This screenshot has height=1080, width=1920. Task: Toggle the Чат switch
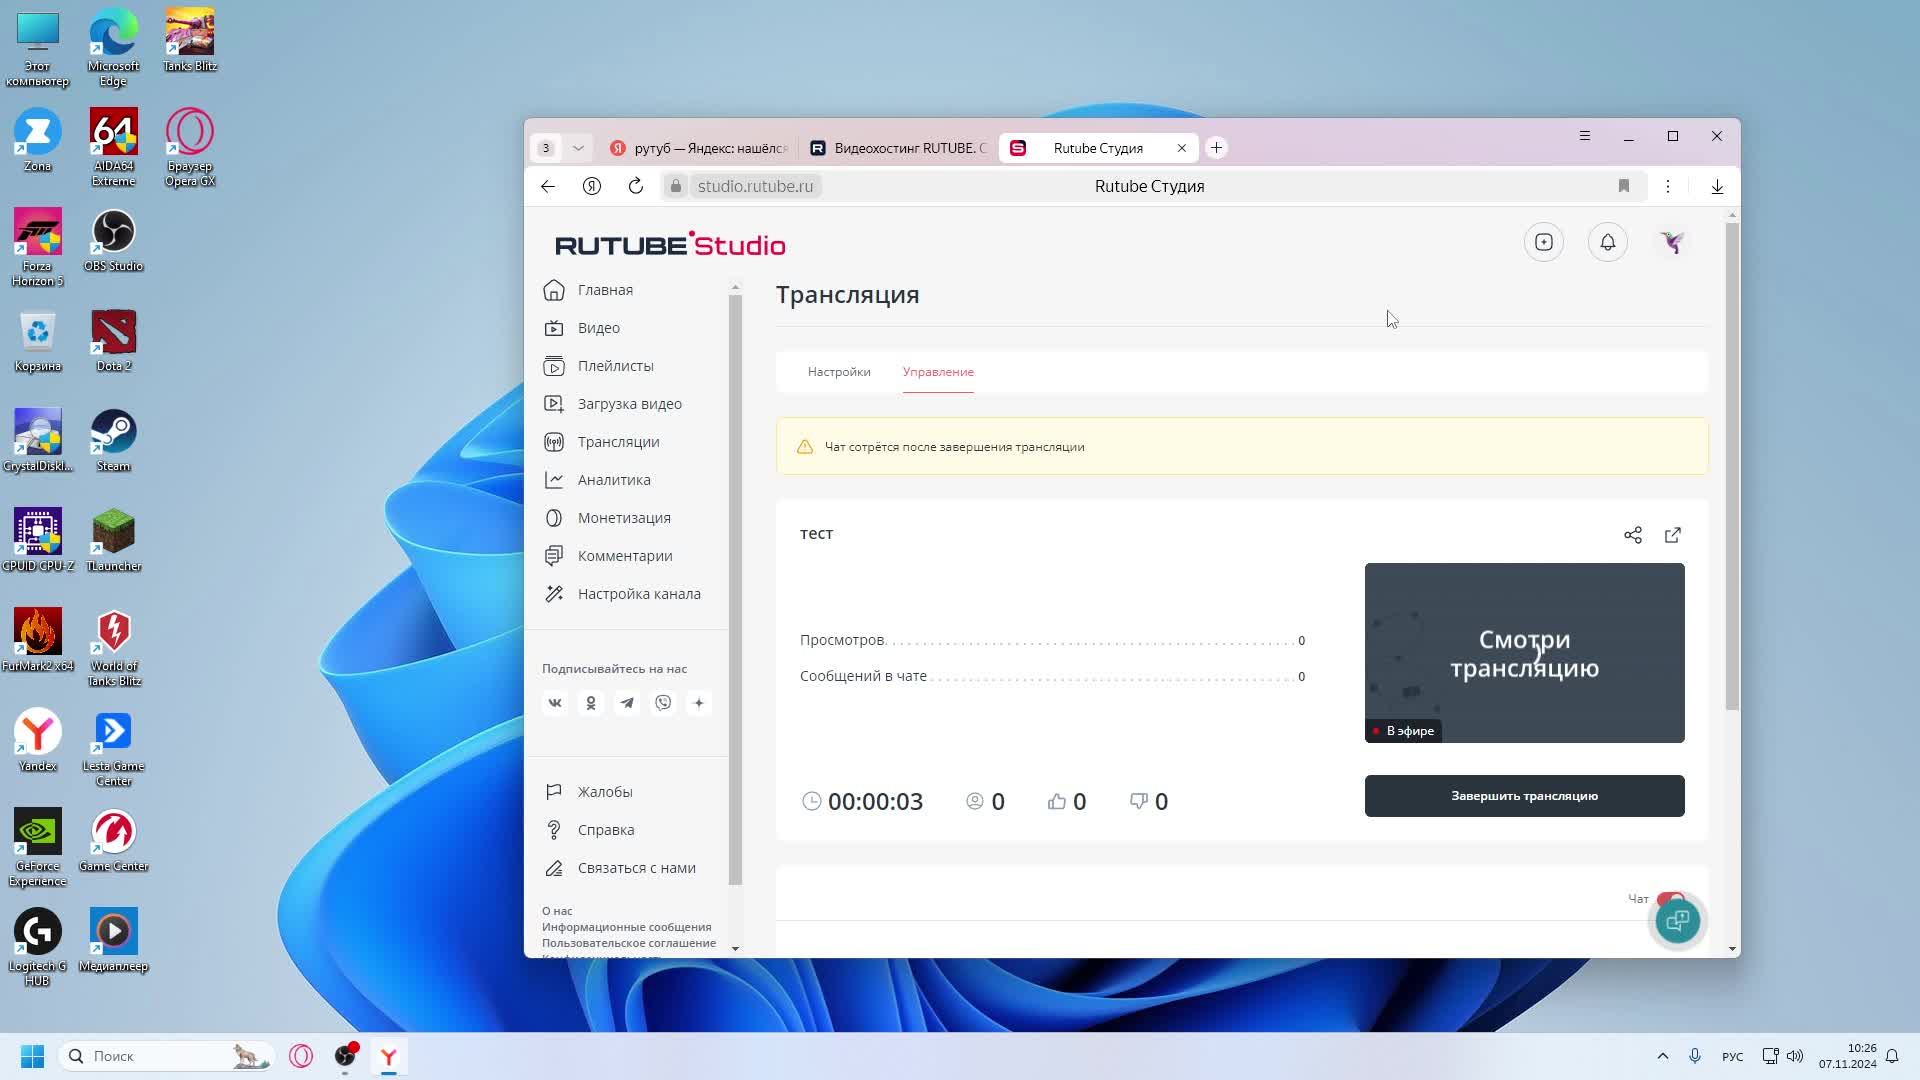tap(1670, 899)
